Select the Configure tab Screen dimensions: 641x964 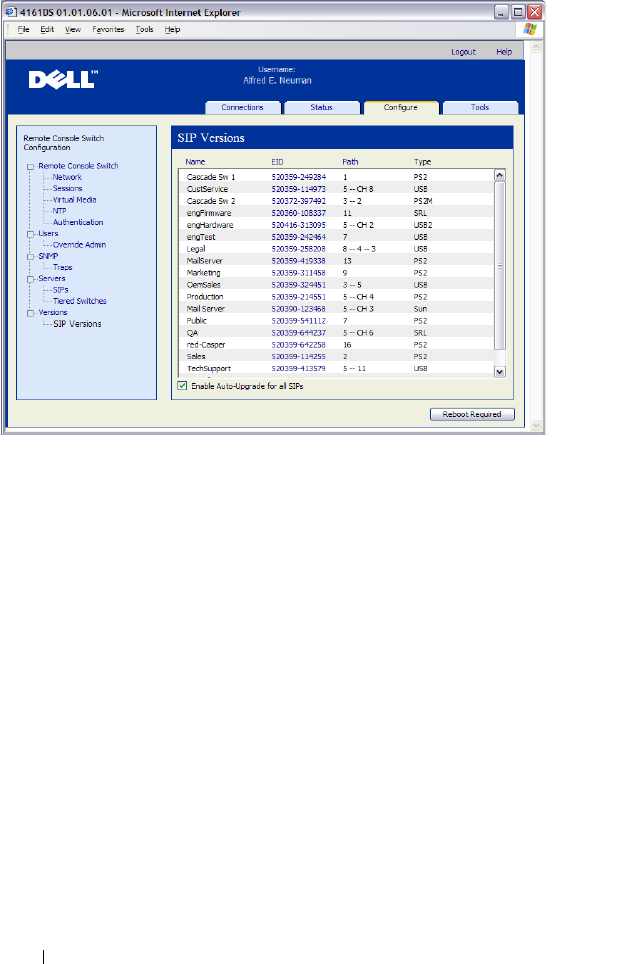coord(401,108)
